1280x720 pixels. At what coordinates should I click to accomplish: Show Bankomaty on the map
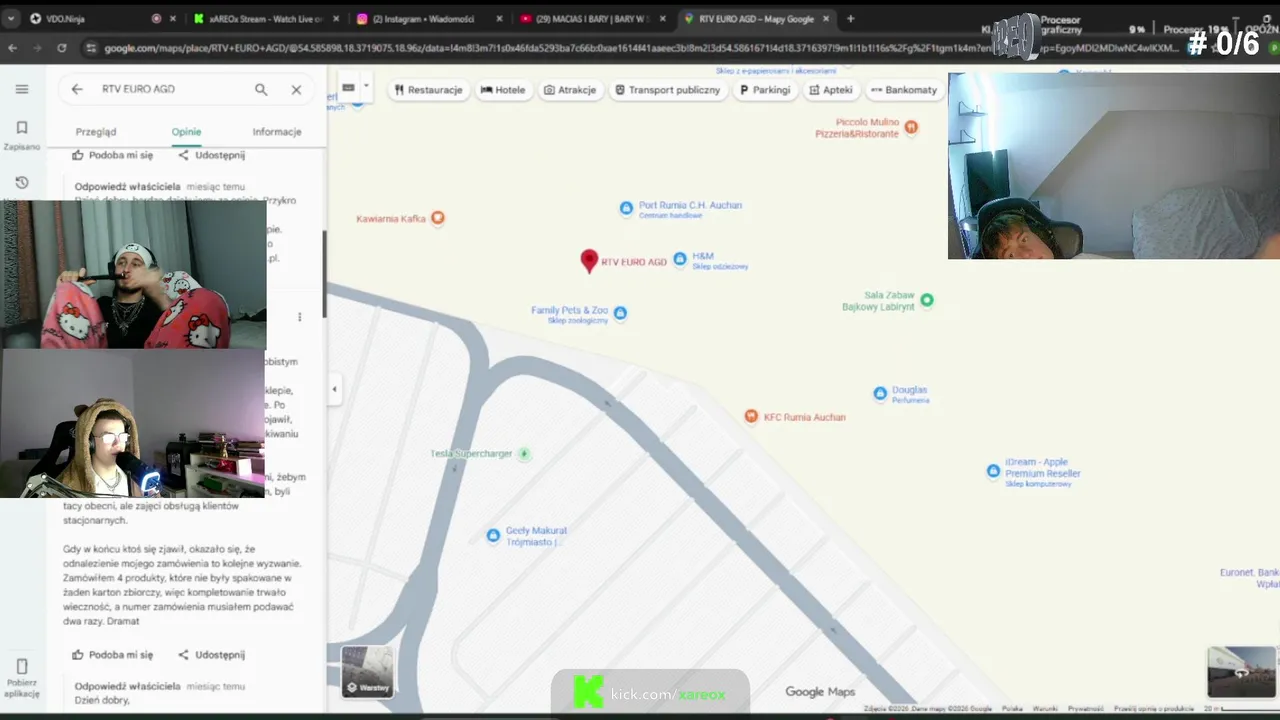(x=904, y=90)
